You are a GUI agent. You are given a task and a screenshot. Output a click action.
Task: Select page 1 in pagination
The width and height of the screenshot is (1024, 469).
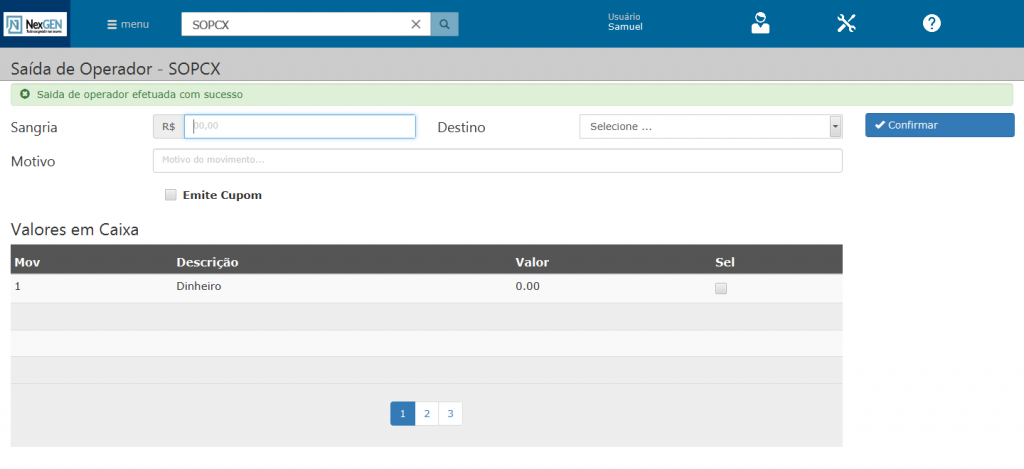click(402, 413)
